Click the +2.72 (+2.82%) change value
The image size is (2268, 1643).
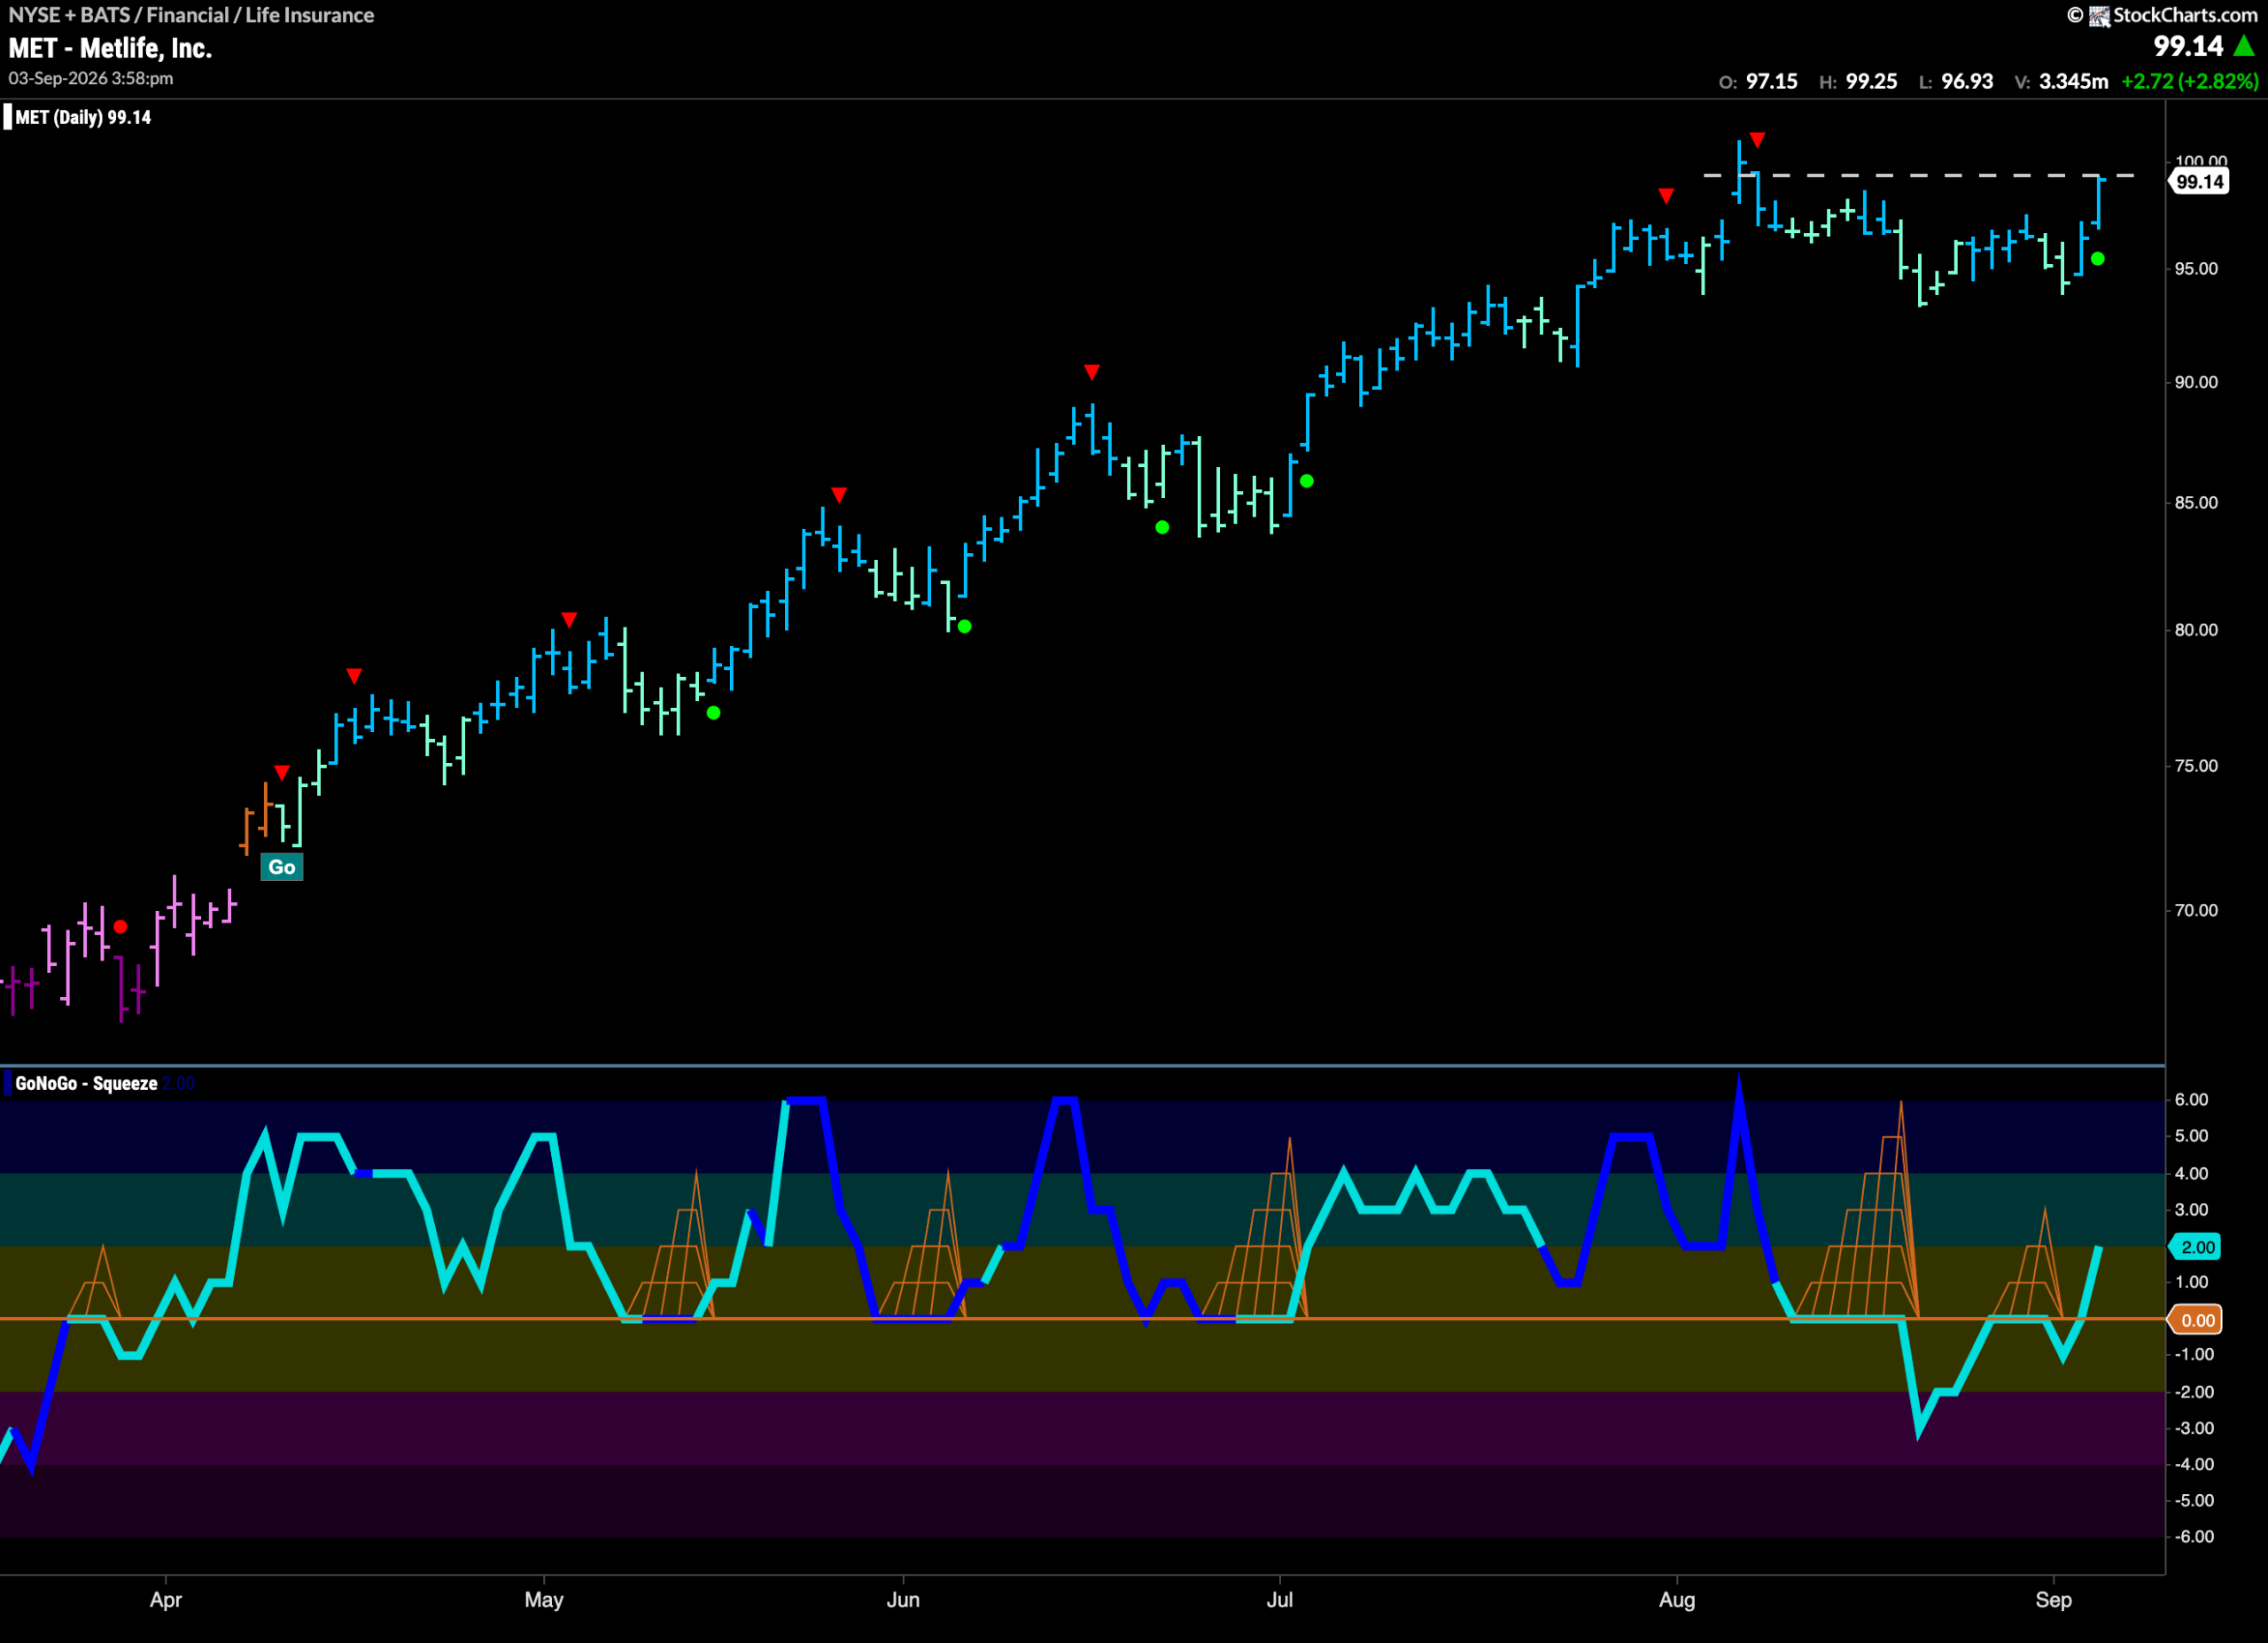[2189, 81]
